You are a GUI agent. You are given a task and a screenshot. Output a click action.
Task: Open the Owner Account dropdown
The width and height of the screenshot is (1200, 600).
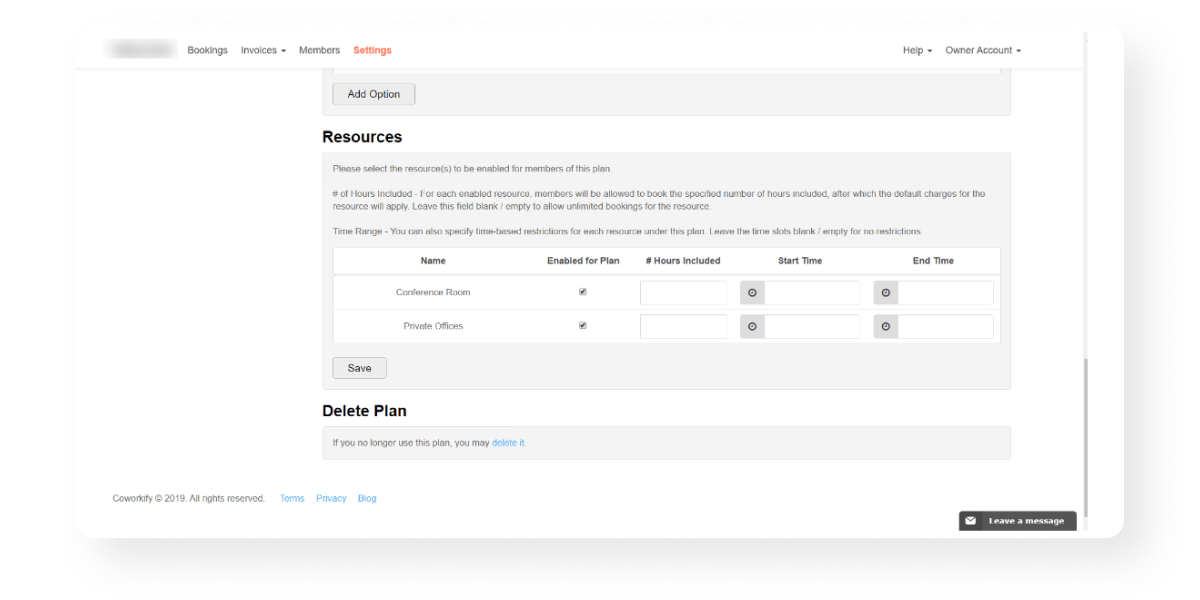(983, 50)
